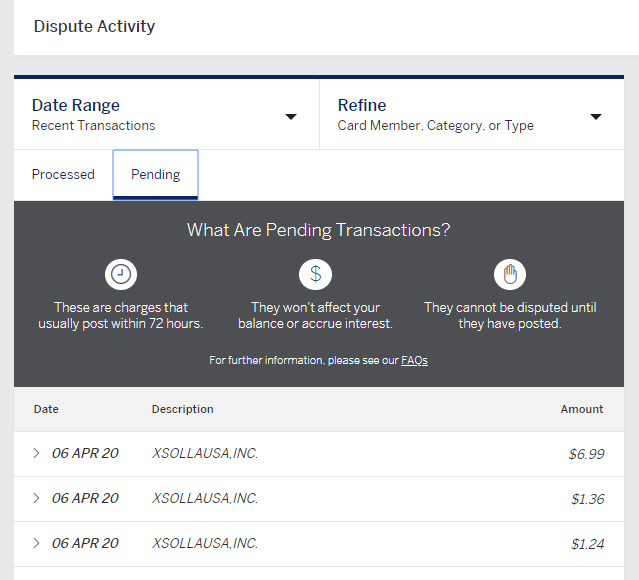Click the $6.99 amount

click(586, 454)
